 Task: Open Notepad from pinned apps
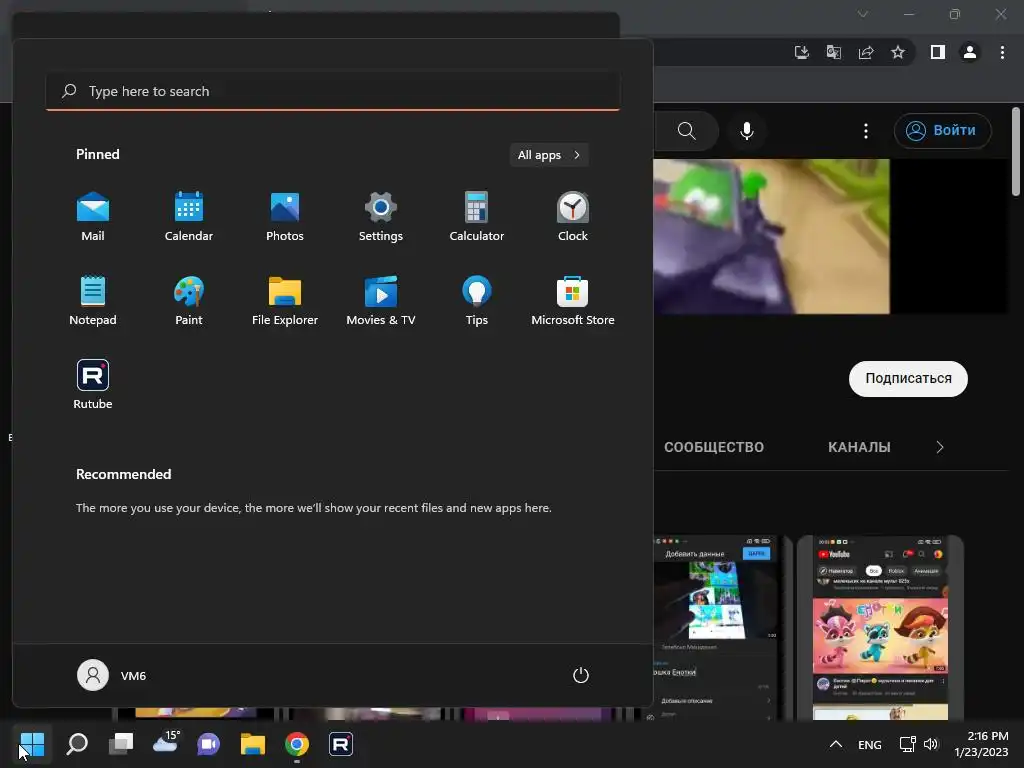tap(93, 300)
